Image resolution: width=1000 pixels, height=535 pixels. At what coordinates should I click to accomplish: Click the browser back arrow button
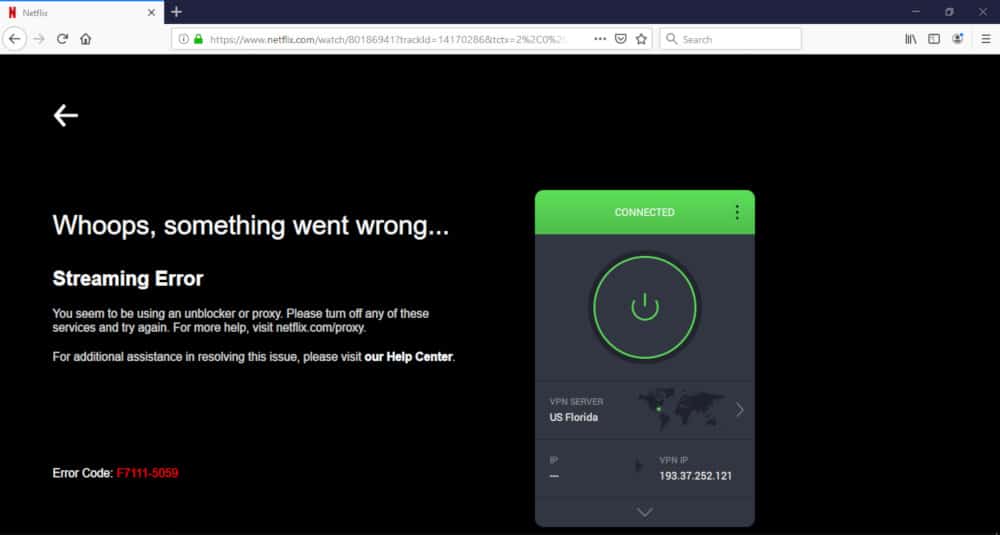coord(14,39)
